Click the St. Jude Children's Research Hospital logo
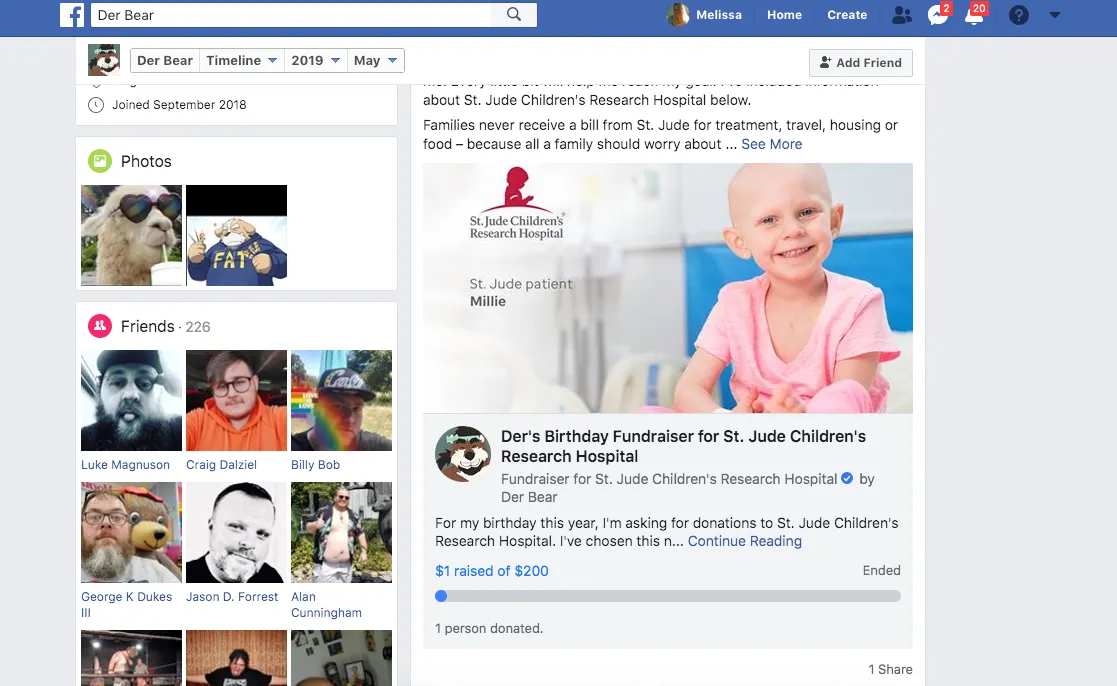The image size is (1117, 686). coord(516,204)
